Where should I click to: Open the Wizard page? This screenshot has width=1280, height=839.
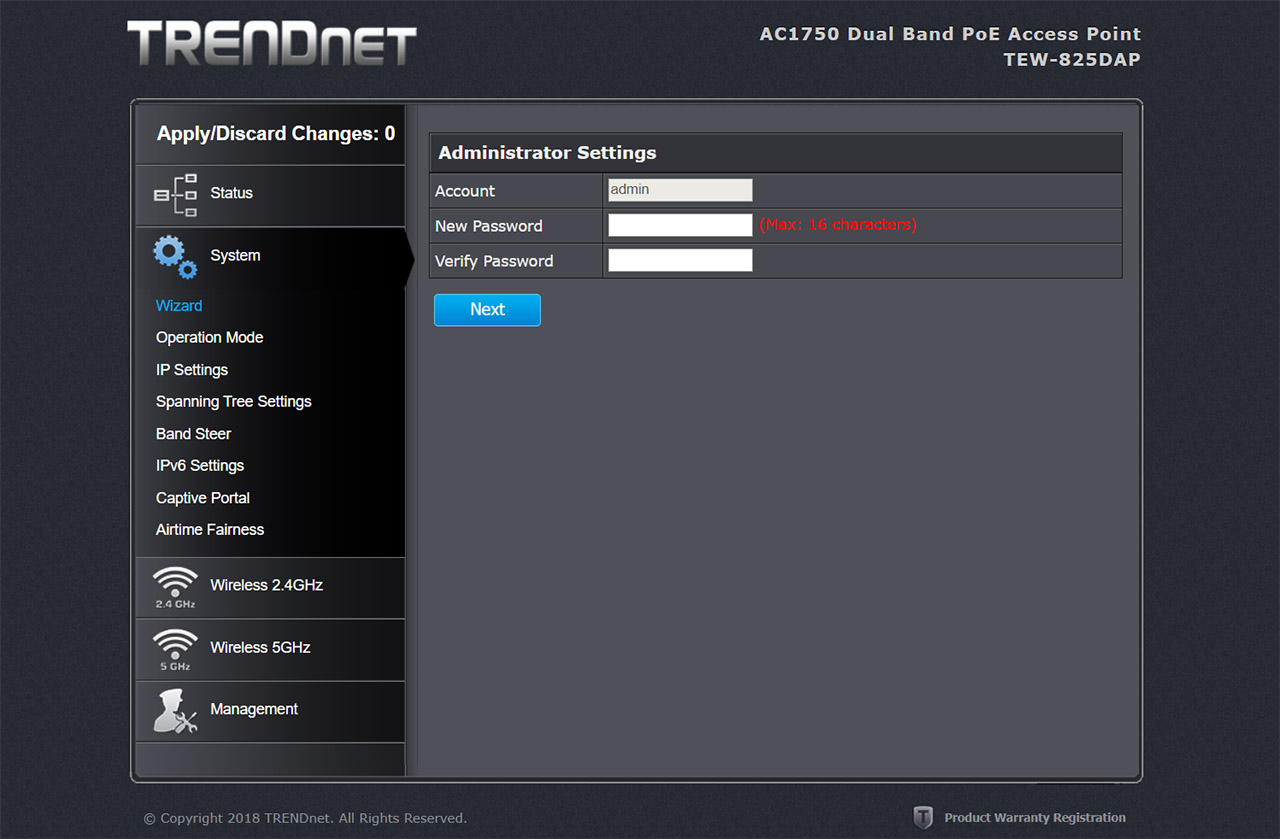pyautogui.click(x=179, y=306)
